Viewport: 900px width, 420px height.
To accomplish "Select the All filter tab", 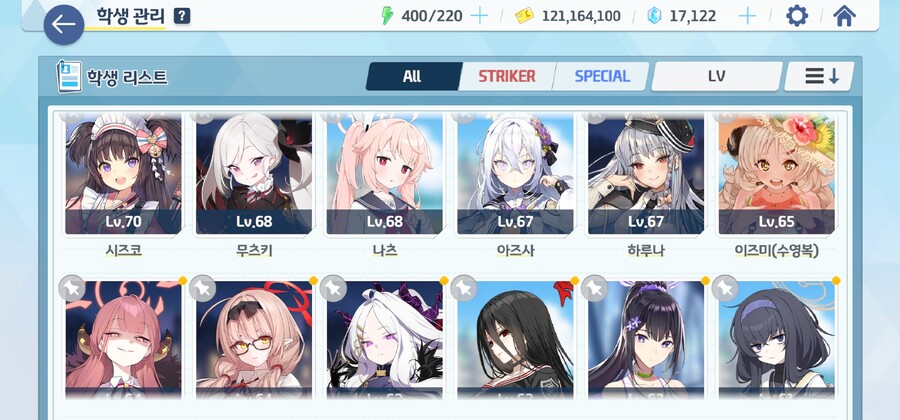I will (x=413, y=76).
